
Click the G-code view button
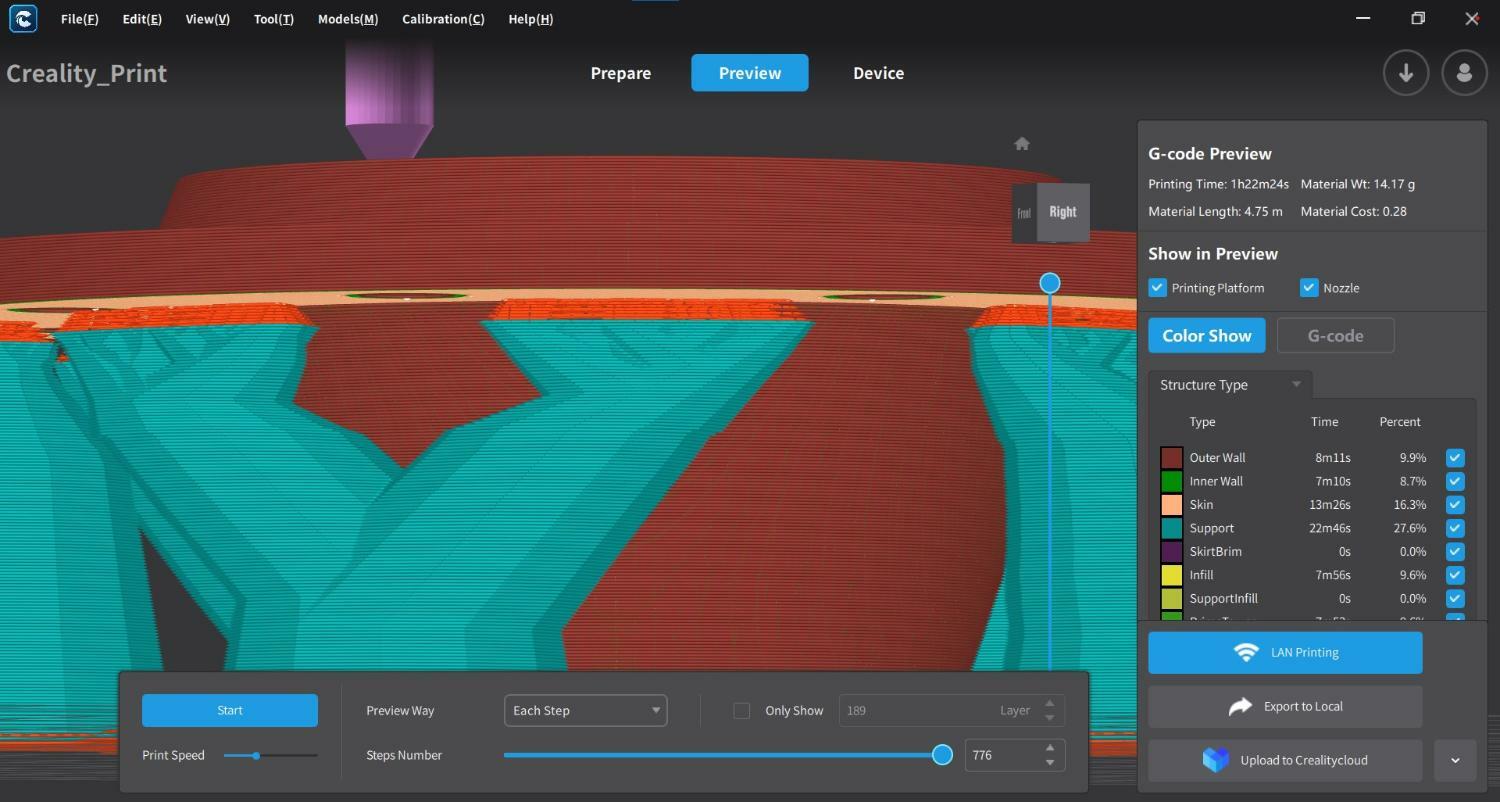coord(1336,336)
